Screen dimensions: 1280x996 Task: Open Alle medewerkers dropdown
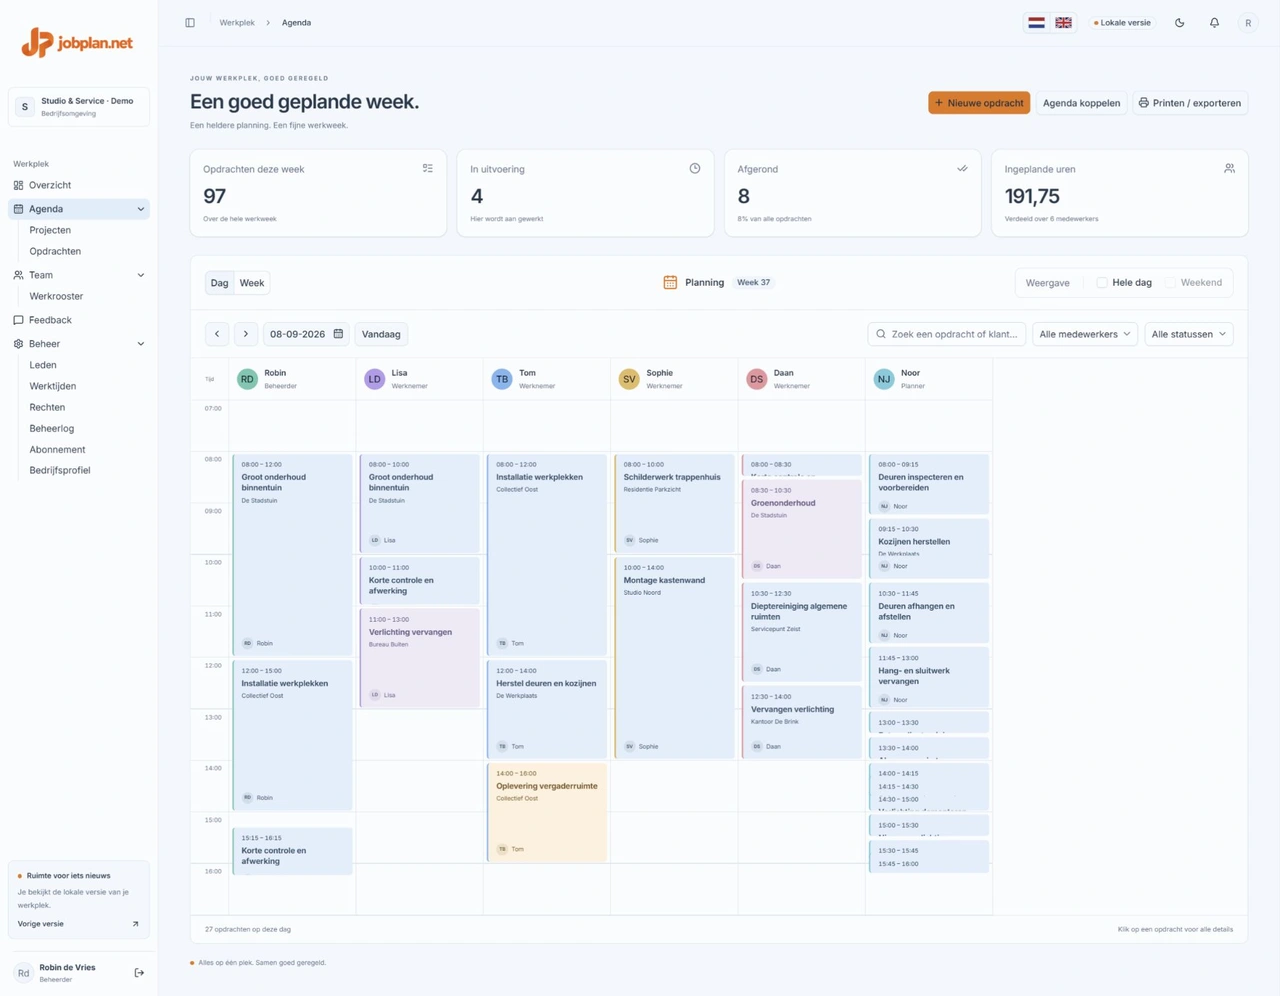click(1085, 334)
